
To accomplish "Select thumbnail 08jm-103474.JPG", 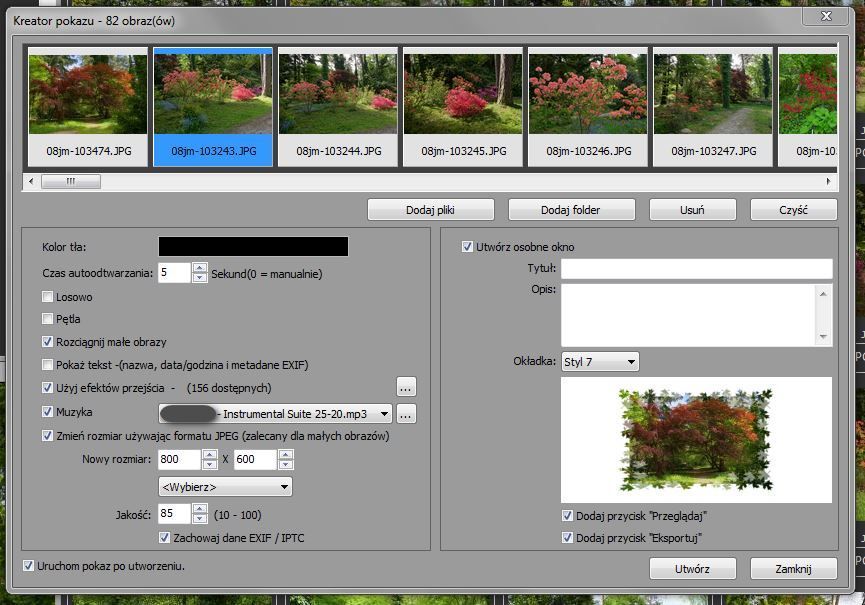I will click(87, 105).
